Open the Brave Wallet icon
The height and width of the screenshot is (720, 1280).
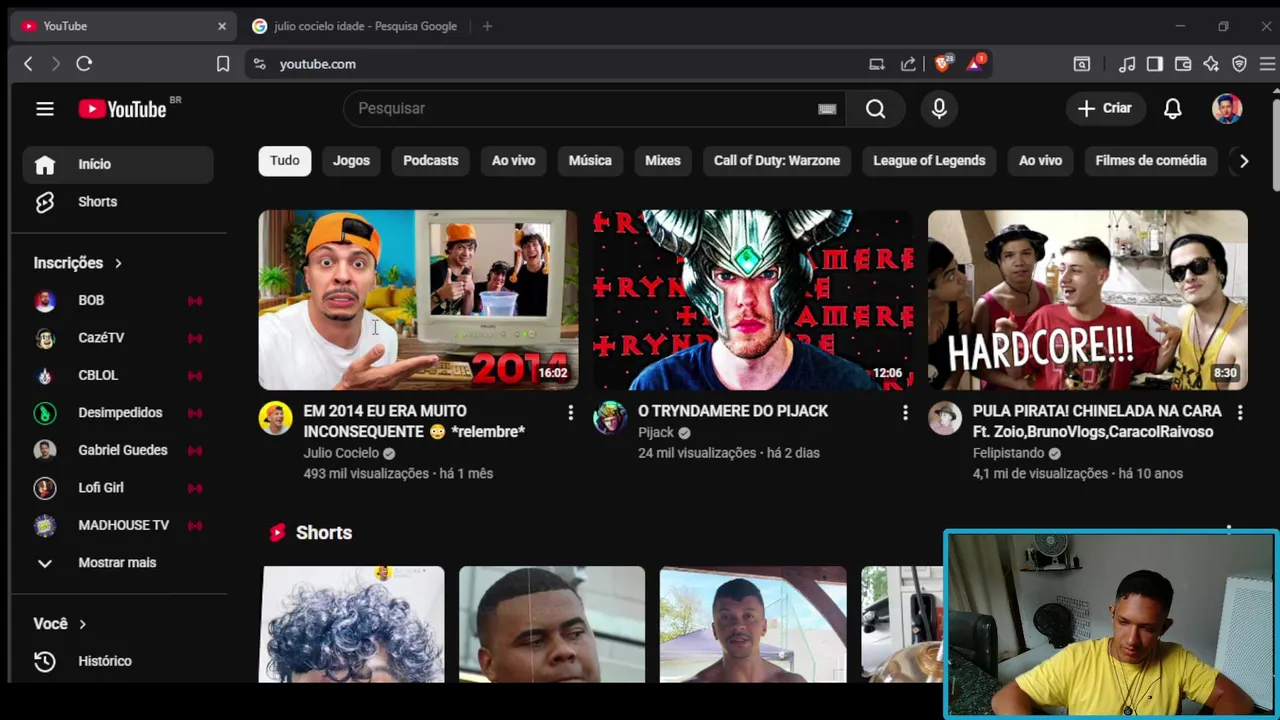pos(1183,64)
